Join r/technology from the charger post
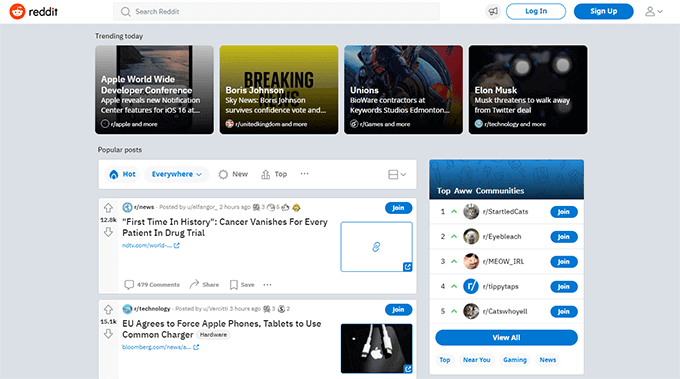Screen dimensions: 680x379 coord(399,310)
